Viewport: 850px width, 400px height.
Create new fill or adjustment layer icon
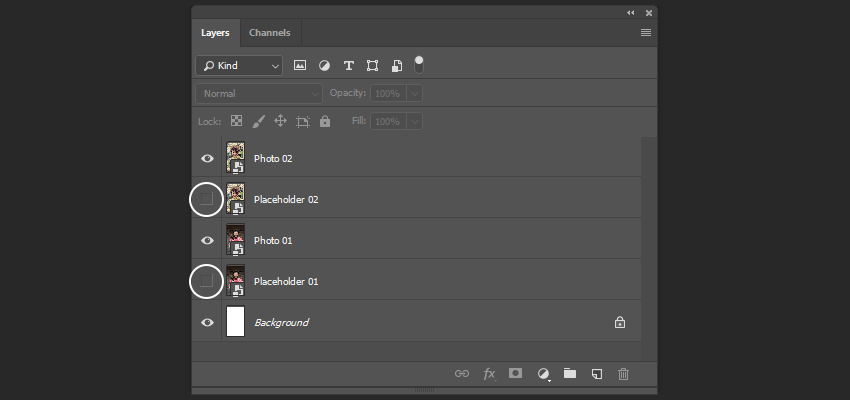click(543, 373)
